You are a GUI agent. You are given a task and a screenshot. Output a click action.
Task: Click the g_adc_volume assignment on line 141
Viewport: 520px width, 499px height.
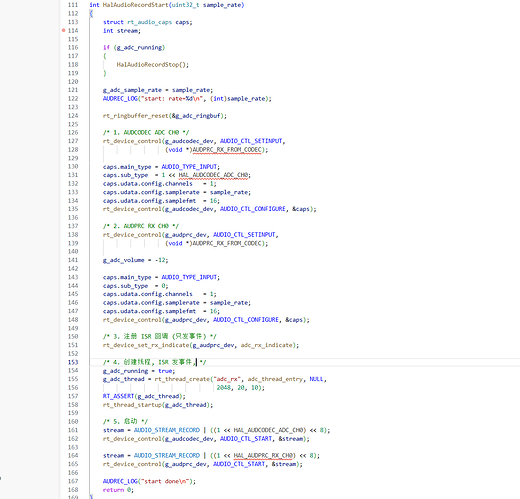tap(135, 260)
